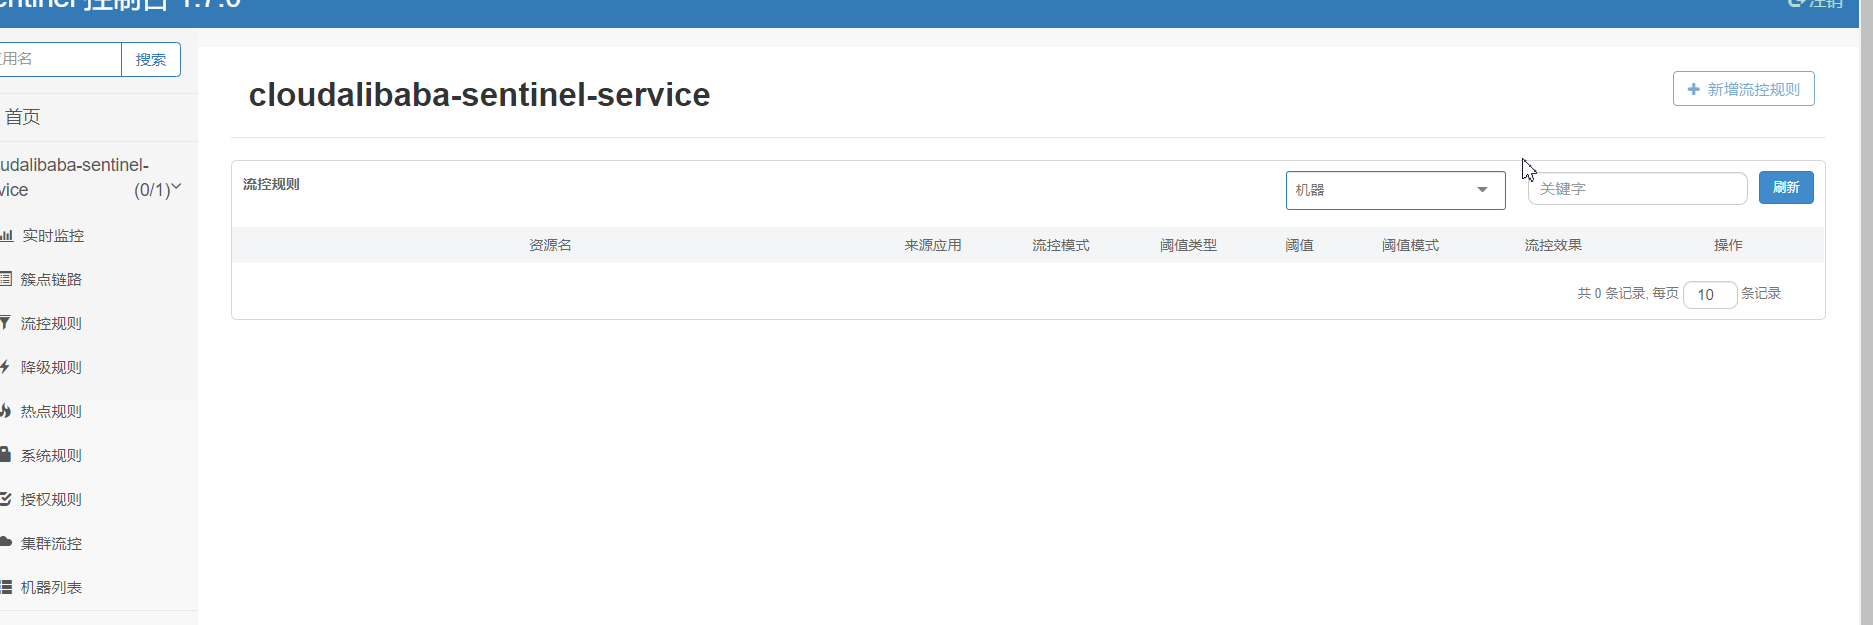The height and width of the screenshot is (625, 1873).
Task: Click the bar chart icon beside 实时监控
Action: click(6, 235)
